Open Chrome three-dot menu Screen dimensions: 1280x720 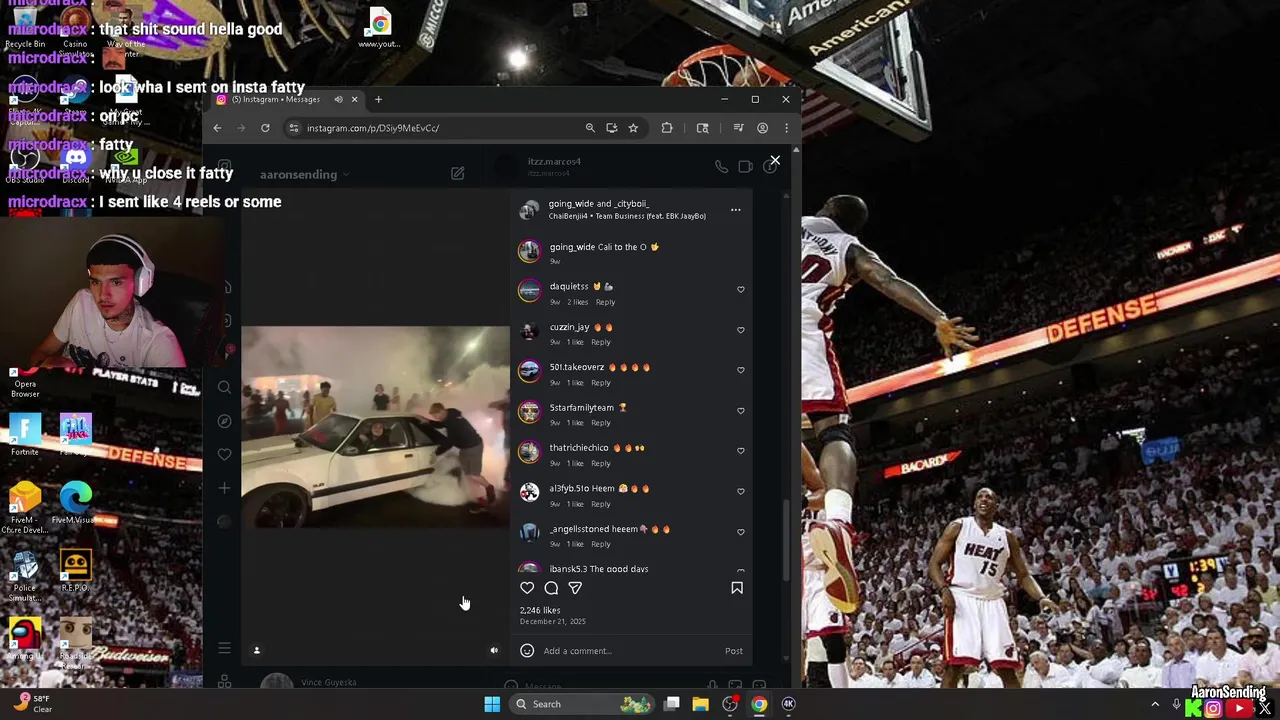point(786,128)
